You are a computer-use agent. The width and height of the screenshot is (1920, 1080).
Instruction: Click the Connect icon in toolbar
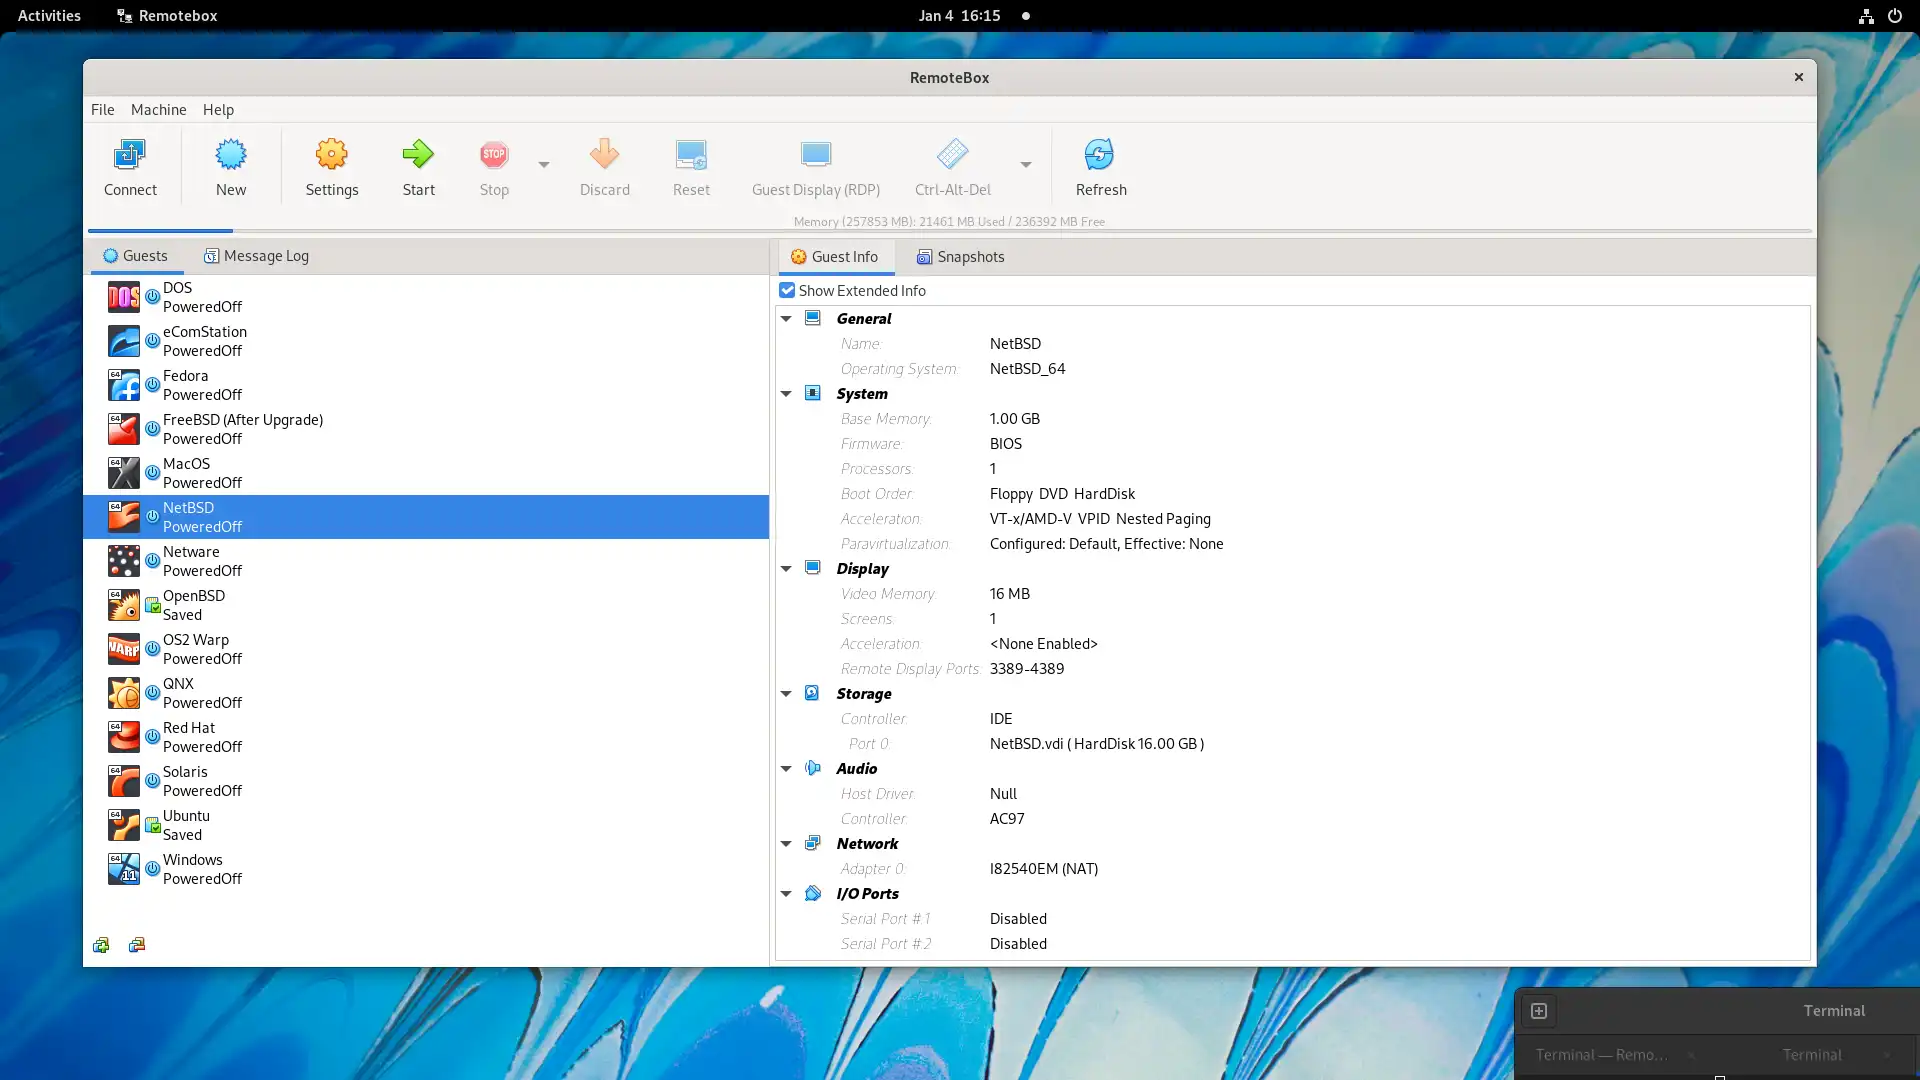(131, 156)
